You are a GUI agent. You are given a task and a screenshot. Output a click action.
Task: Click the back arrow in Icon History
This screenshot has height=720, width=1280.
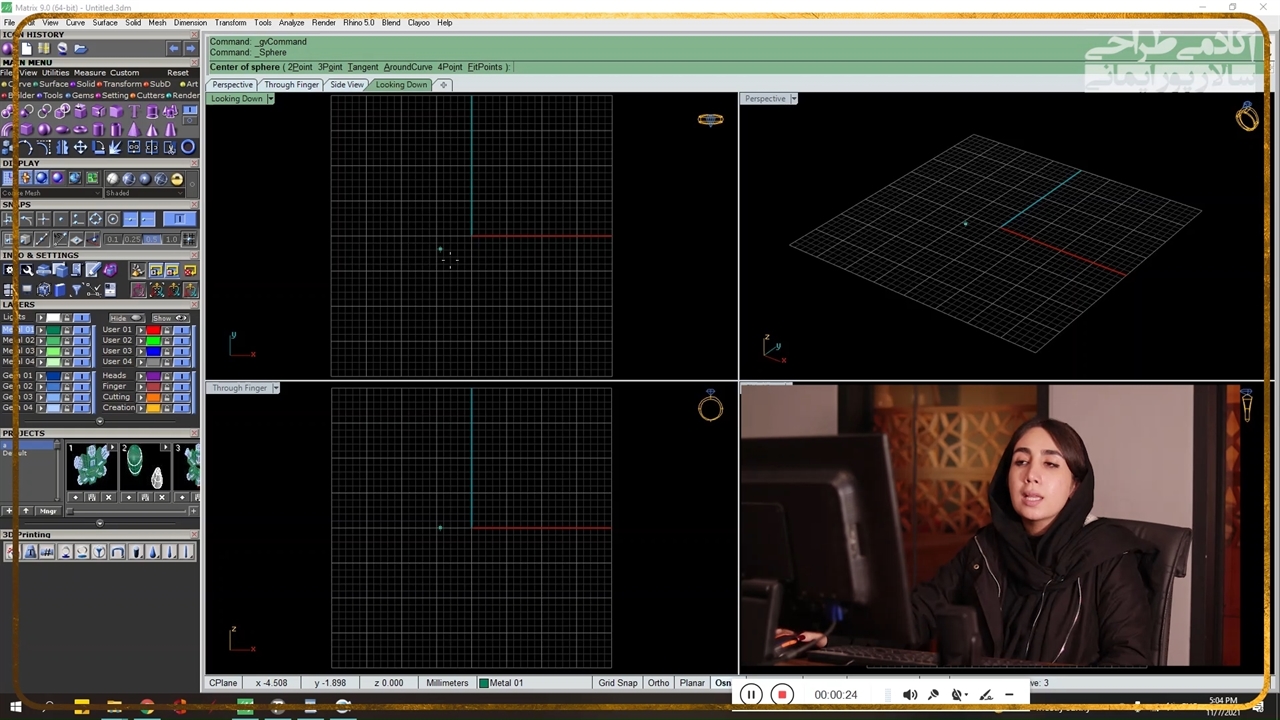pos(174,48)
